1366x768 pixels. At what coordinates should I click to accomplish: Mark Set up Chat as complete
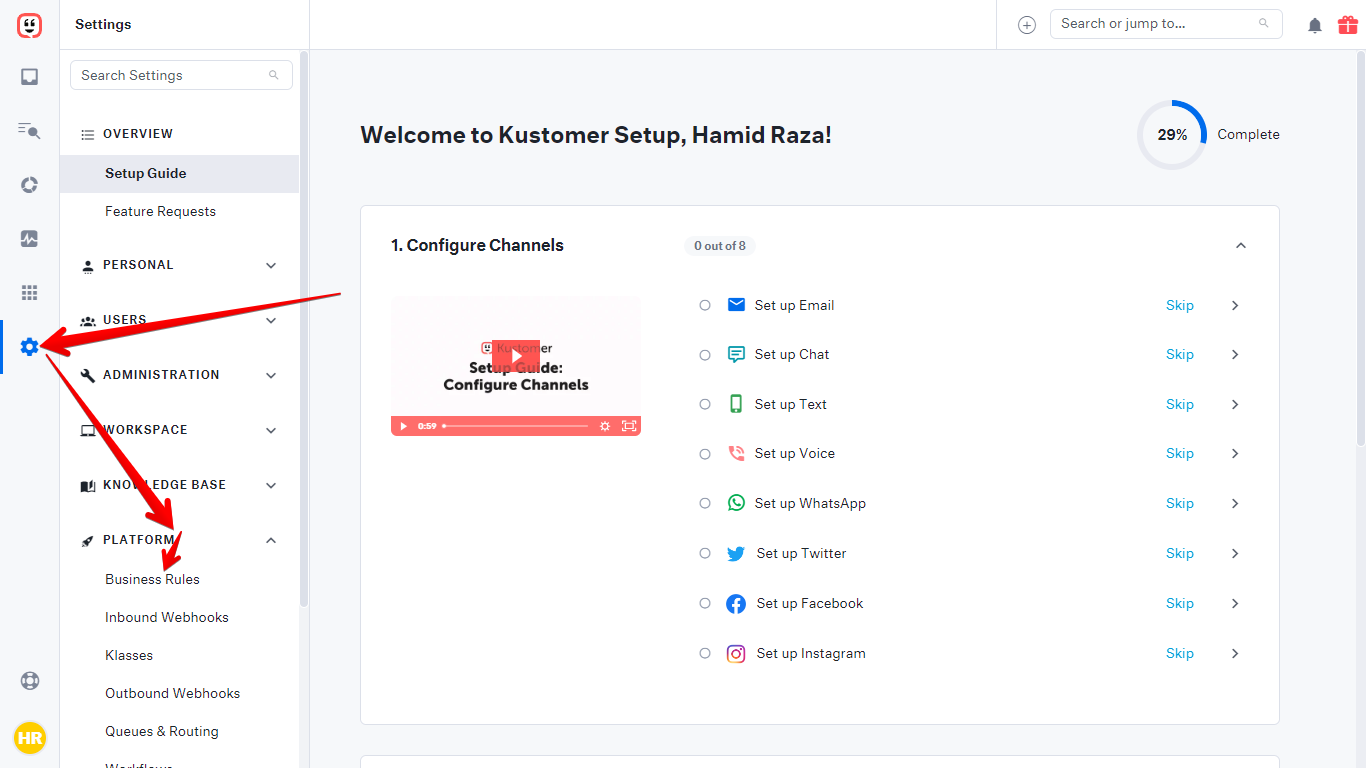(x=705, y=355)
